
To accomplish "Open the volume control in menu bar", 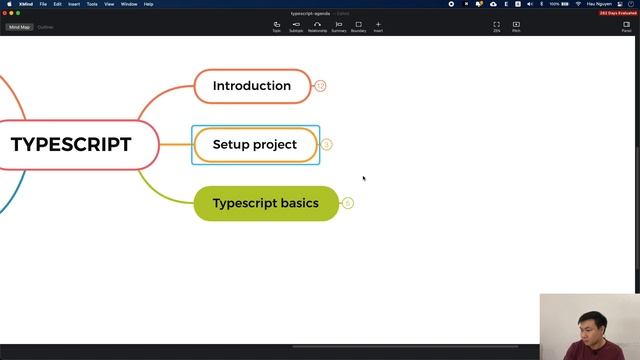I will pyautogui.click(x=530, y=4).
